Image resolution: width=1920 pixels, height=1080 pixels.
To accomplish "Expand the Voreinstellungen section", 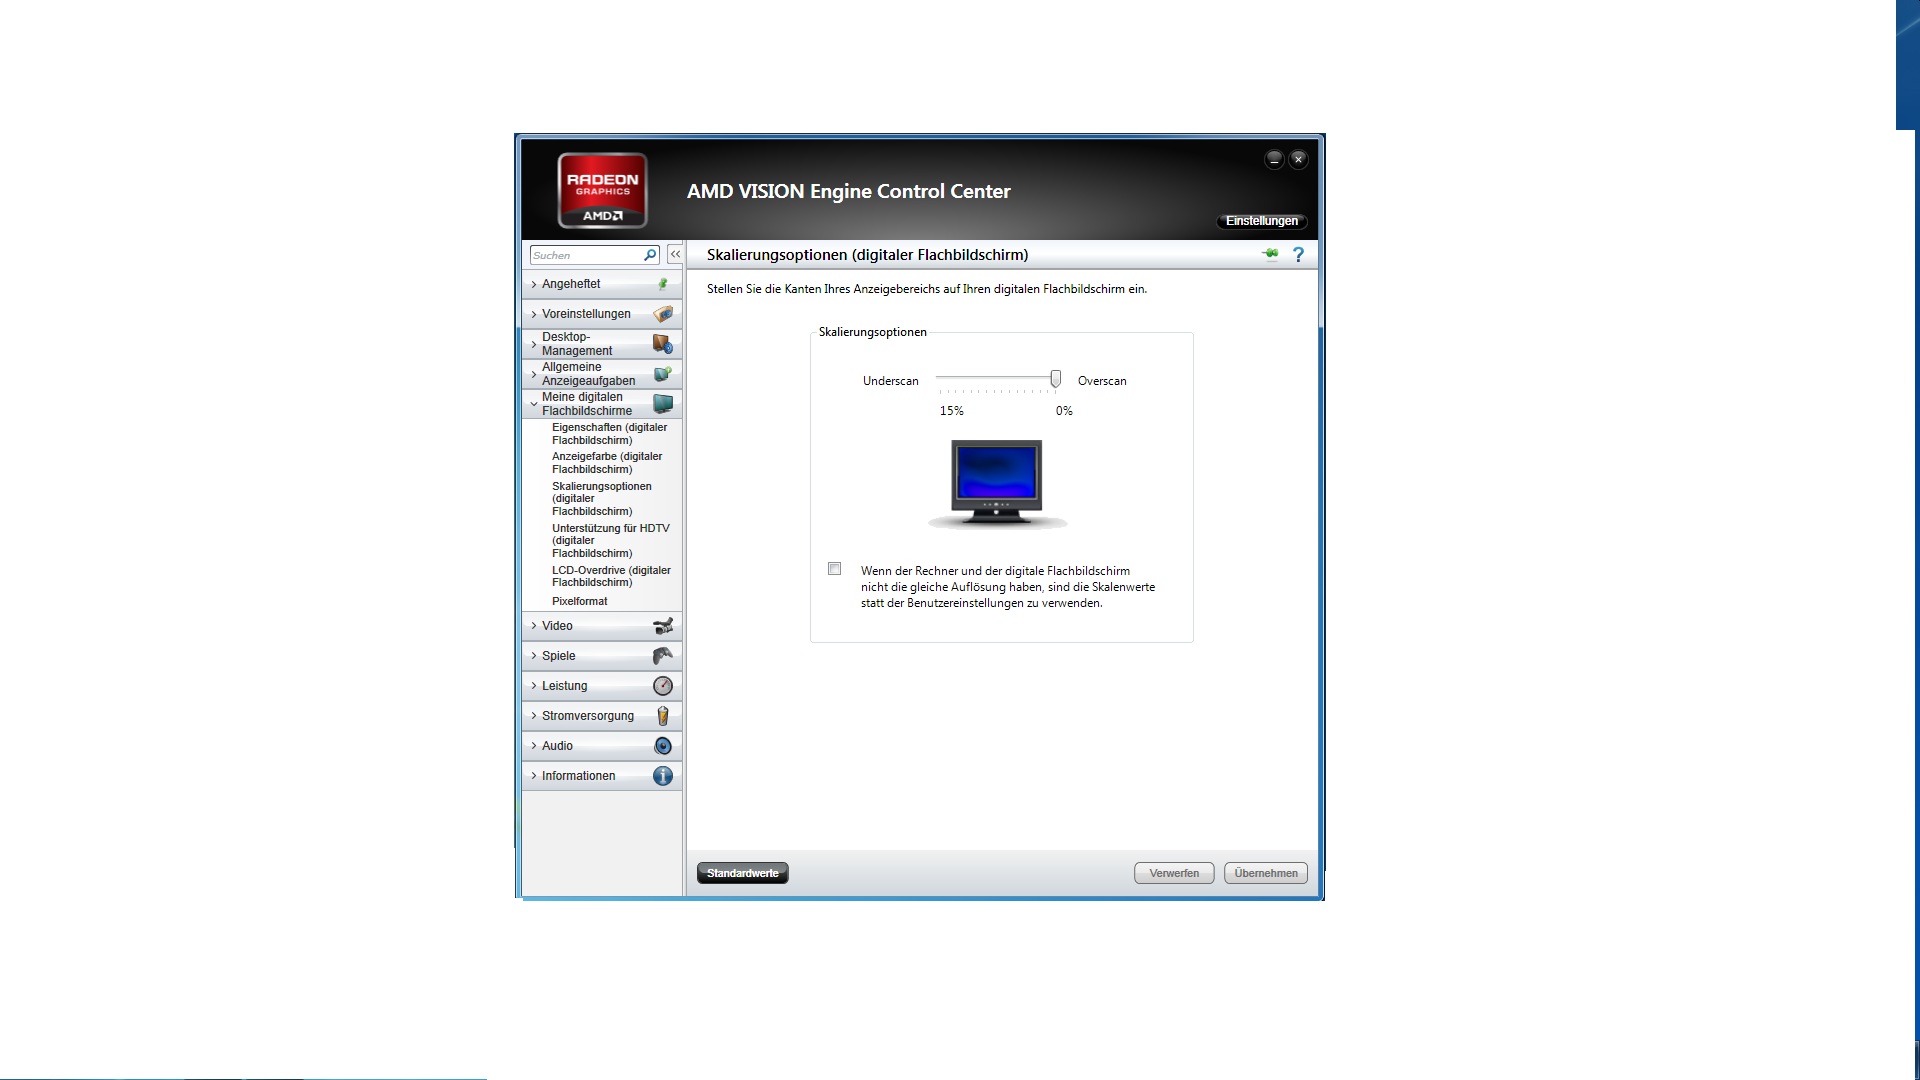I will point(602,314).
